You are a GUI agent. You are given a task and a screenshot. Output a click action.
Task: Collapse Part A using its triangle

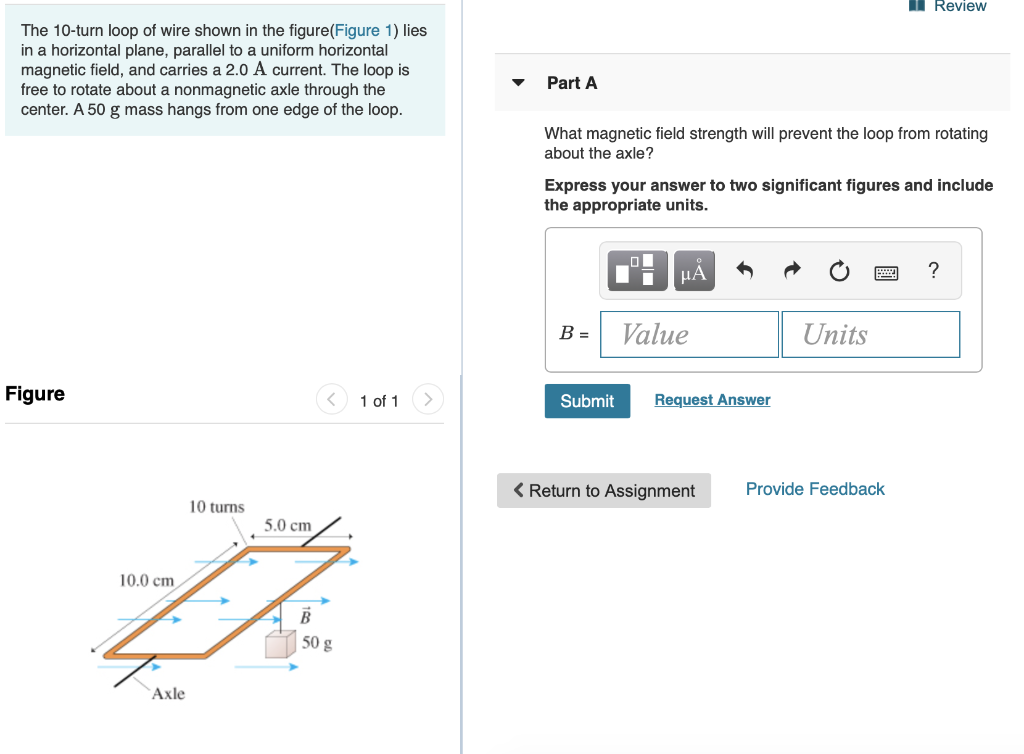[x=518, y=83]
